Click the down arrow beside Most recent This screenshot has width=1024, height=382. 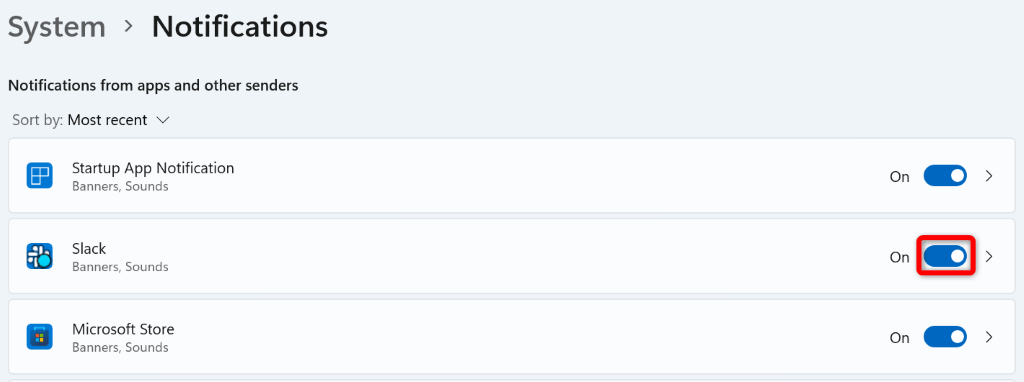point(163,120)
